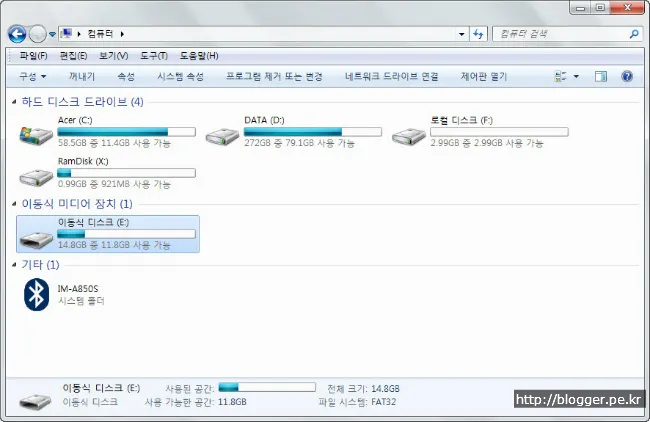Collapse the 이동식 미디어 장치 (1) group
This screenshot has width=650, height=422.
click(14, 204)
